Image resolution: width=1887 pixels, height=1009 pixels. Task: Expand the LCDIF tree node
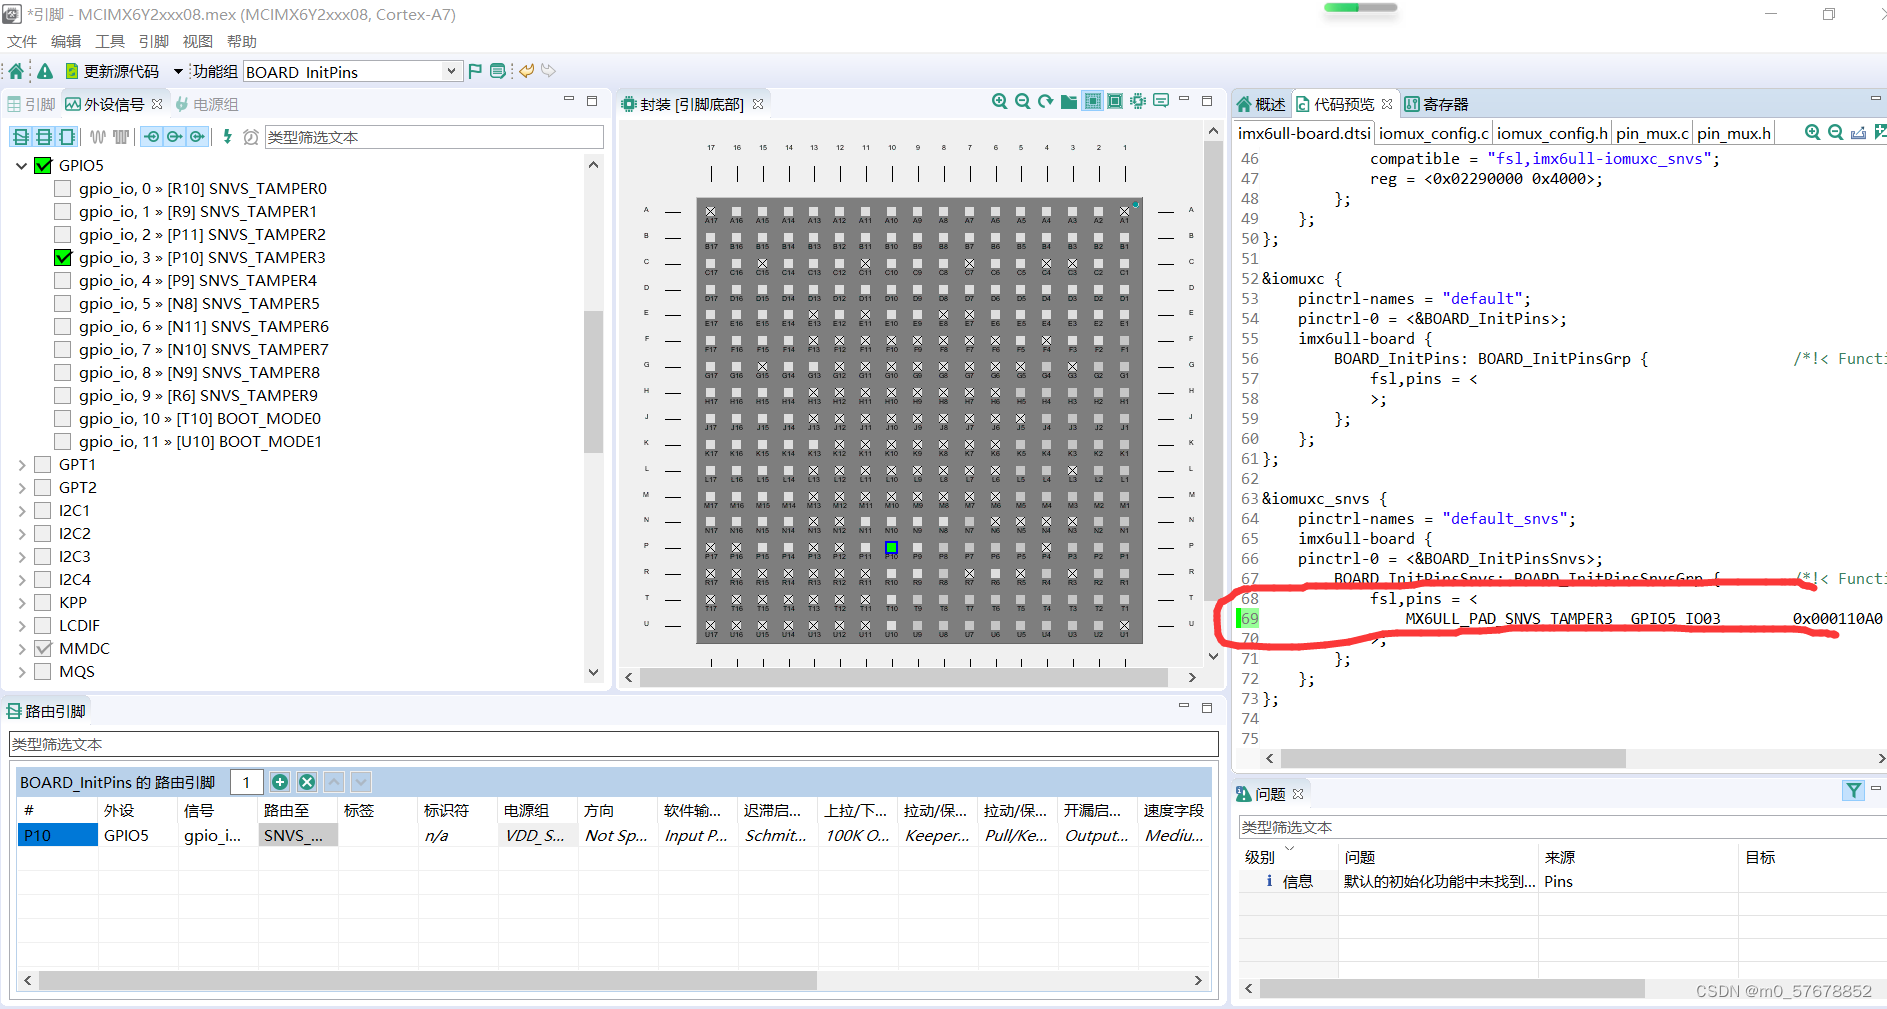click(x=21, y=625)
